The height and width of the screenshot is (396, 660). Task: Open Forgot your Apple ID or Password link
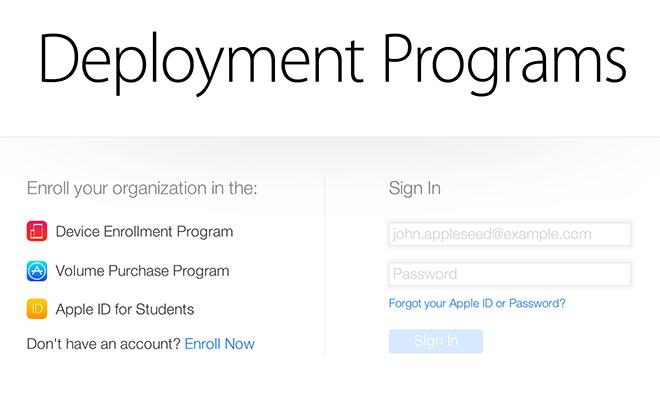click(477, 303)
